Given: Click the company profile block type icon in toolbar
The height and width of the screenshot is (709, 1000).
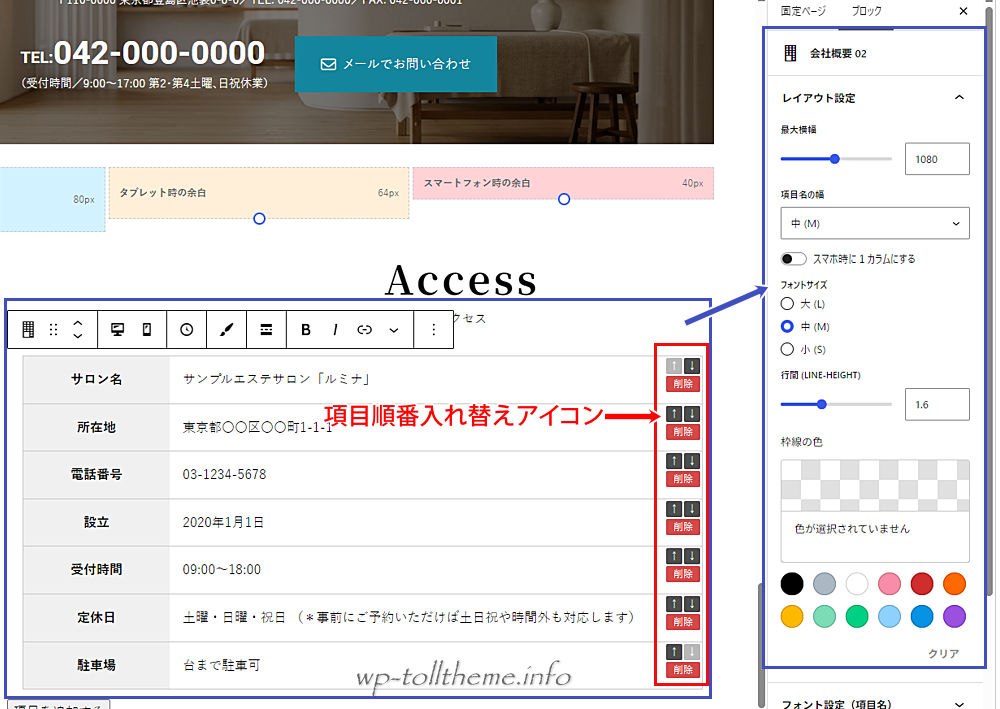Looking at the screenshot, I should 28,330.
